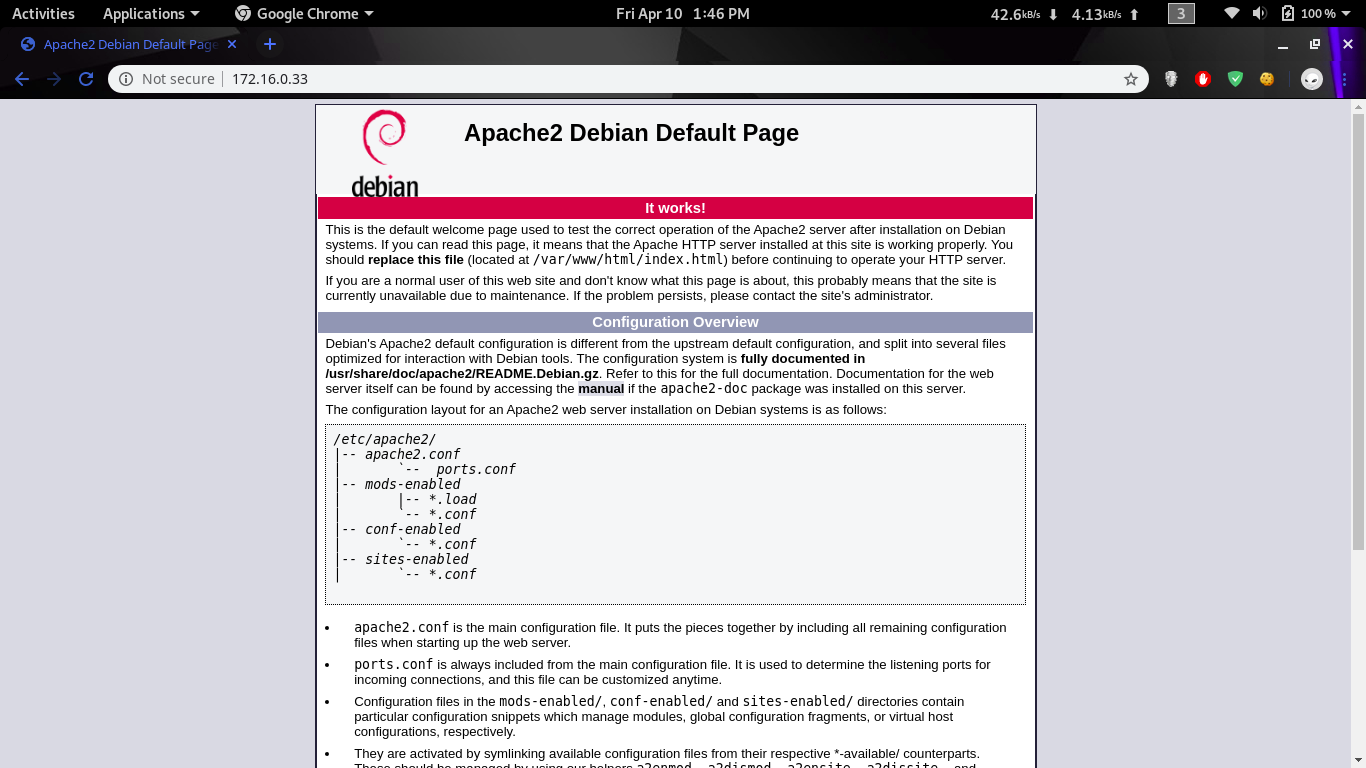Open the grey statue-head extension

coord(1171,79)
